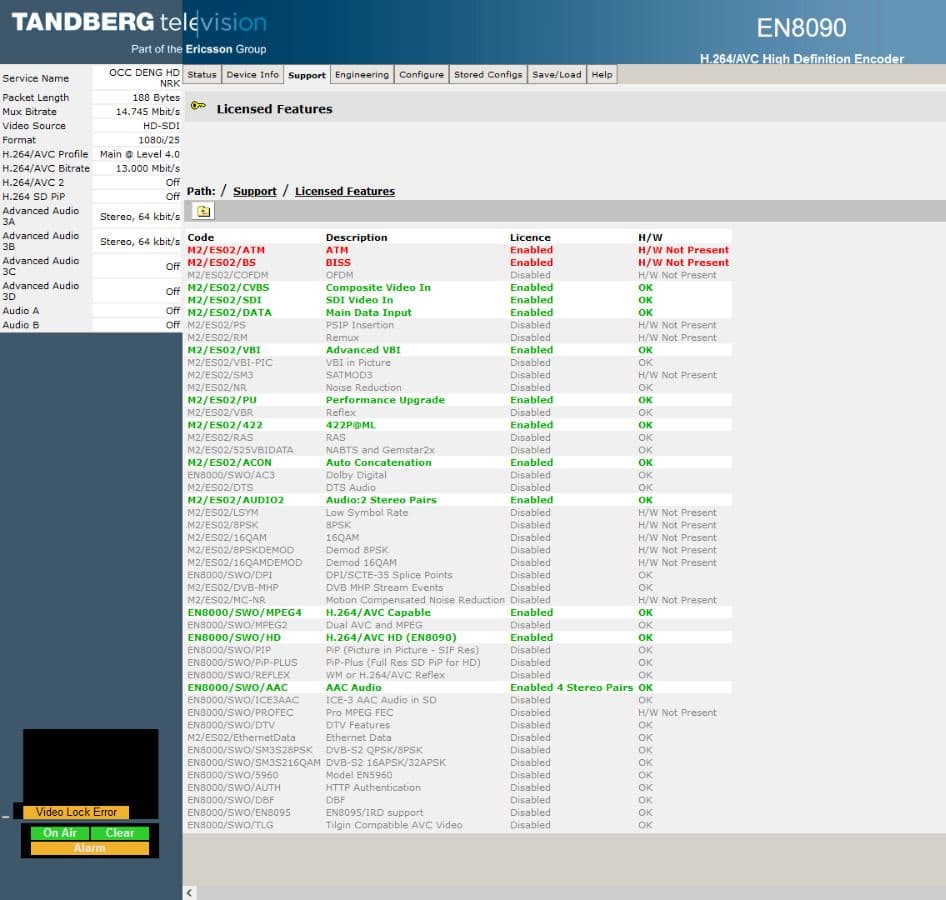
Task: Open the Stored Configs tab
Action: pyautogui.click(x=488, y=74)
